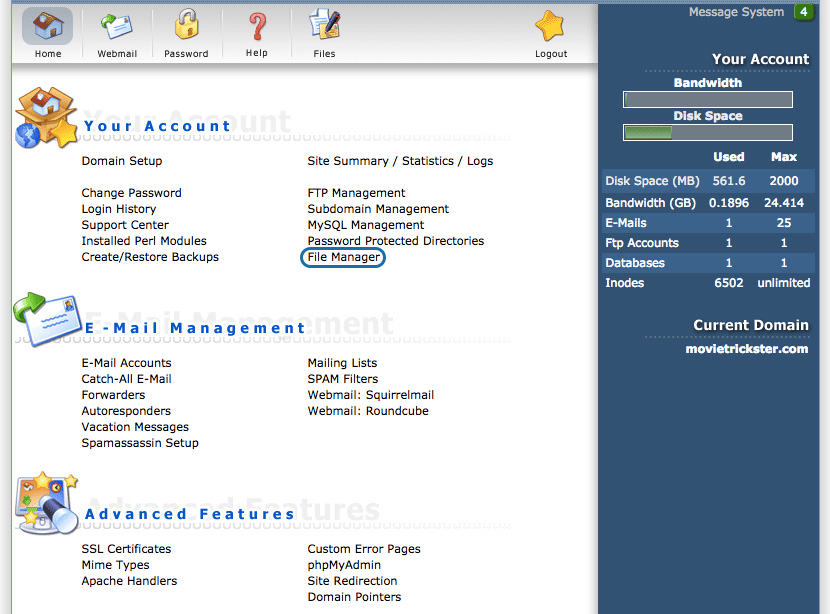Click the Advanced Features section heading

click(x=190, y=514)
